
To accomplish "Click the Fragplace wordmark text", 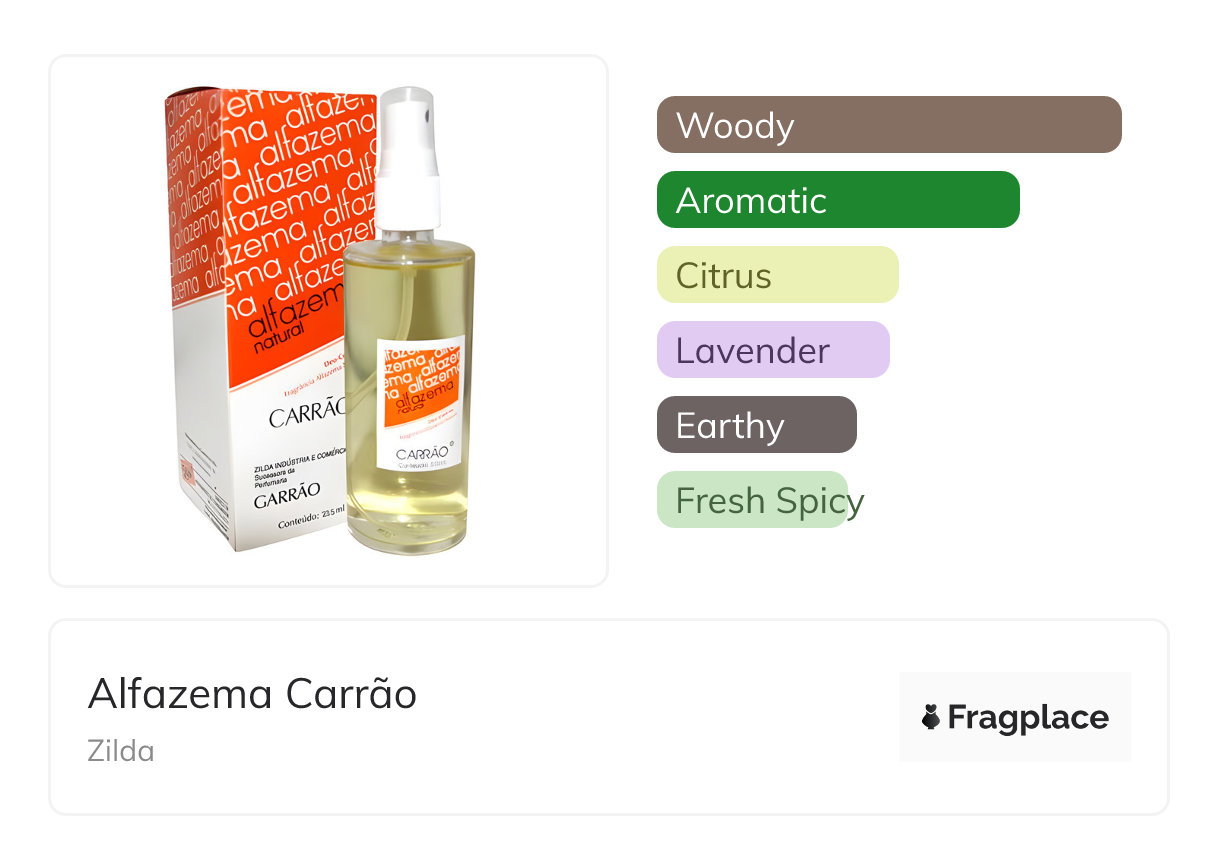I will click(1027, 717).
